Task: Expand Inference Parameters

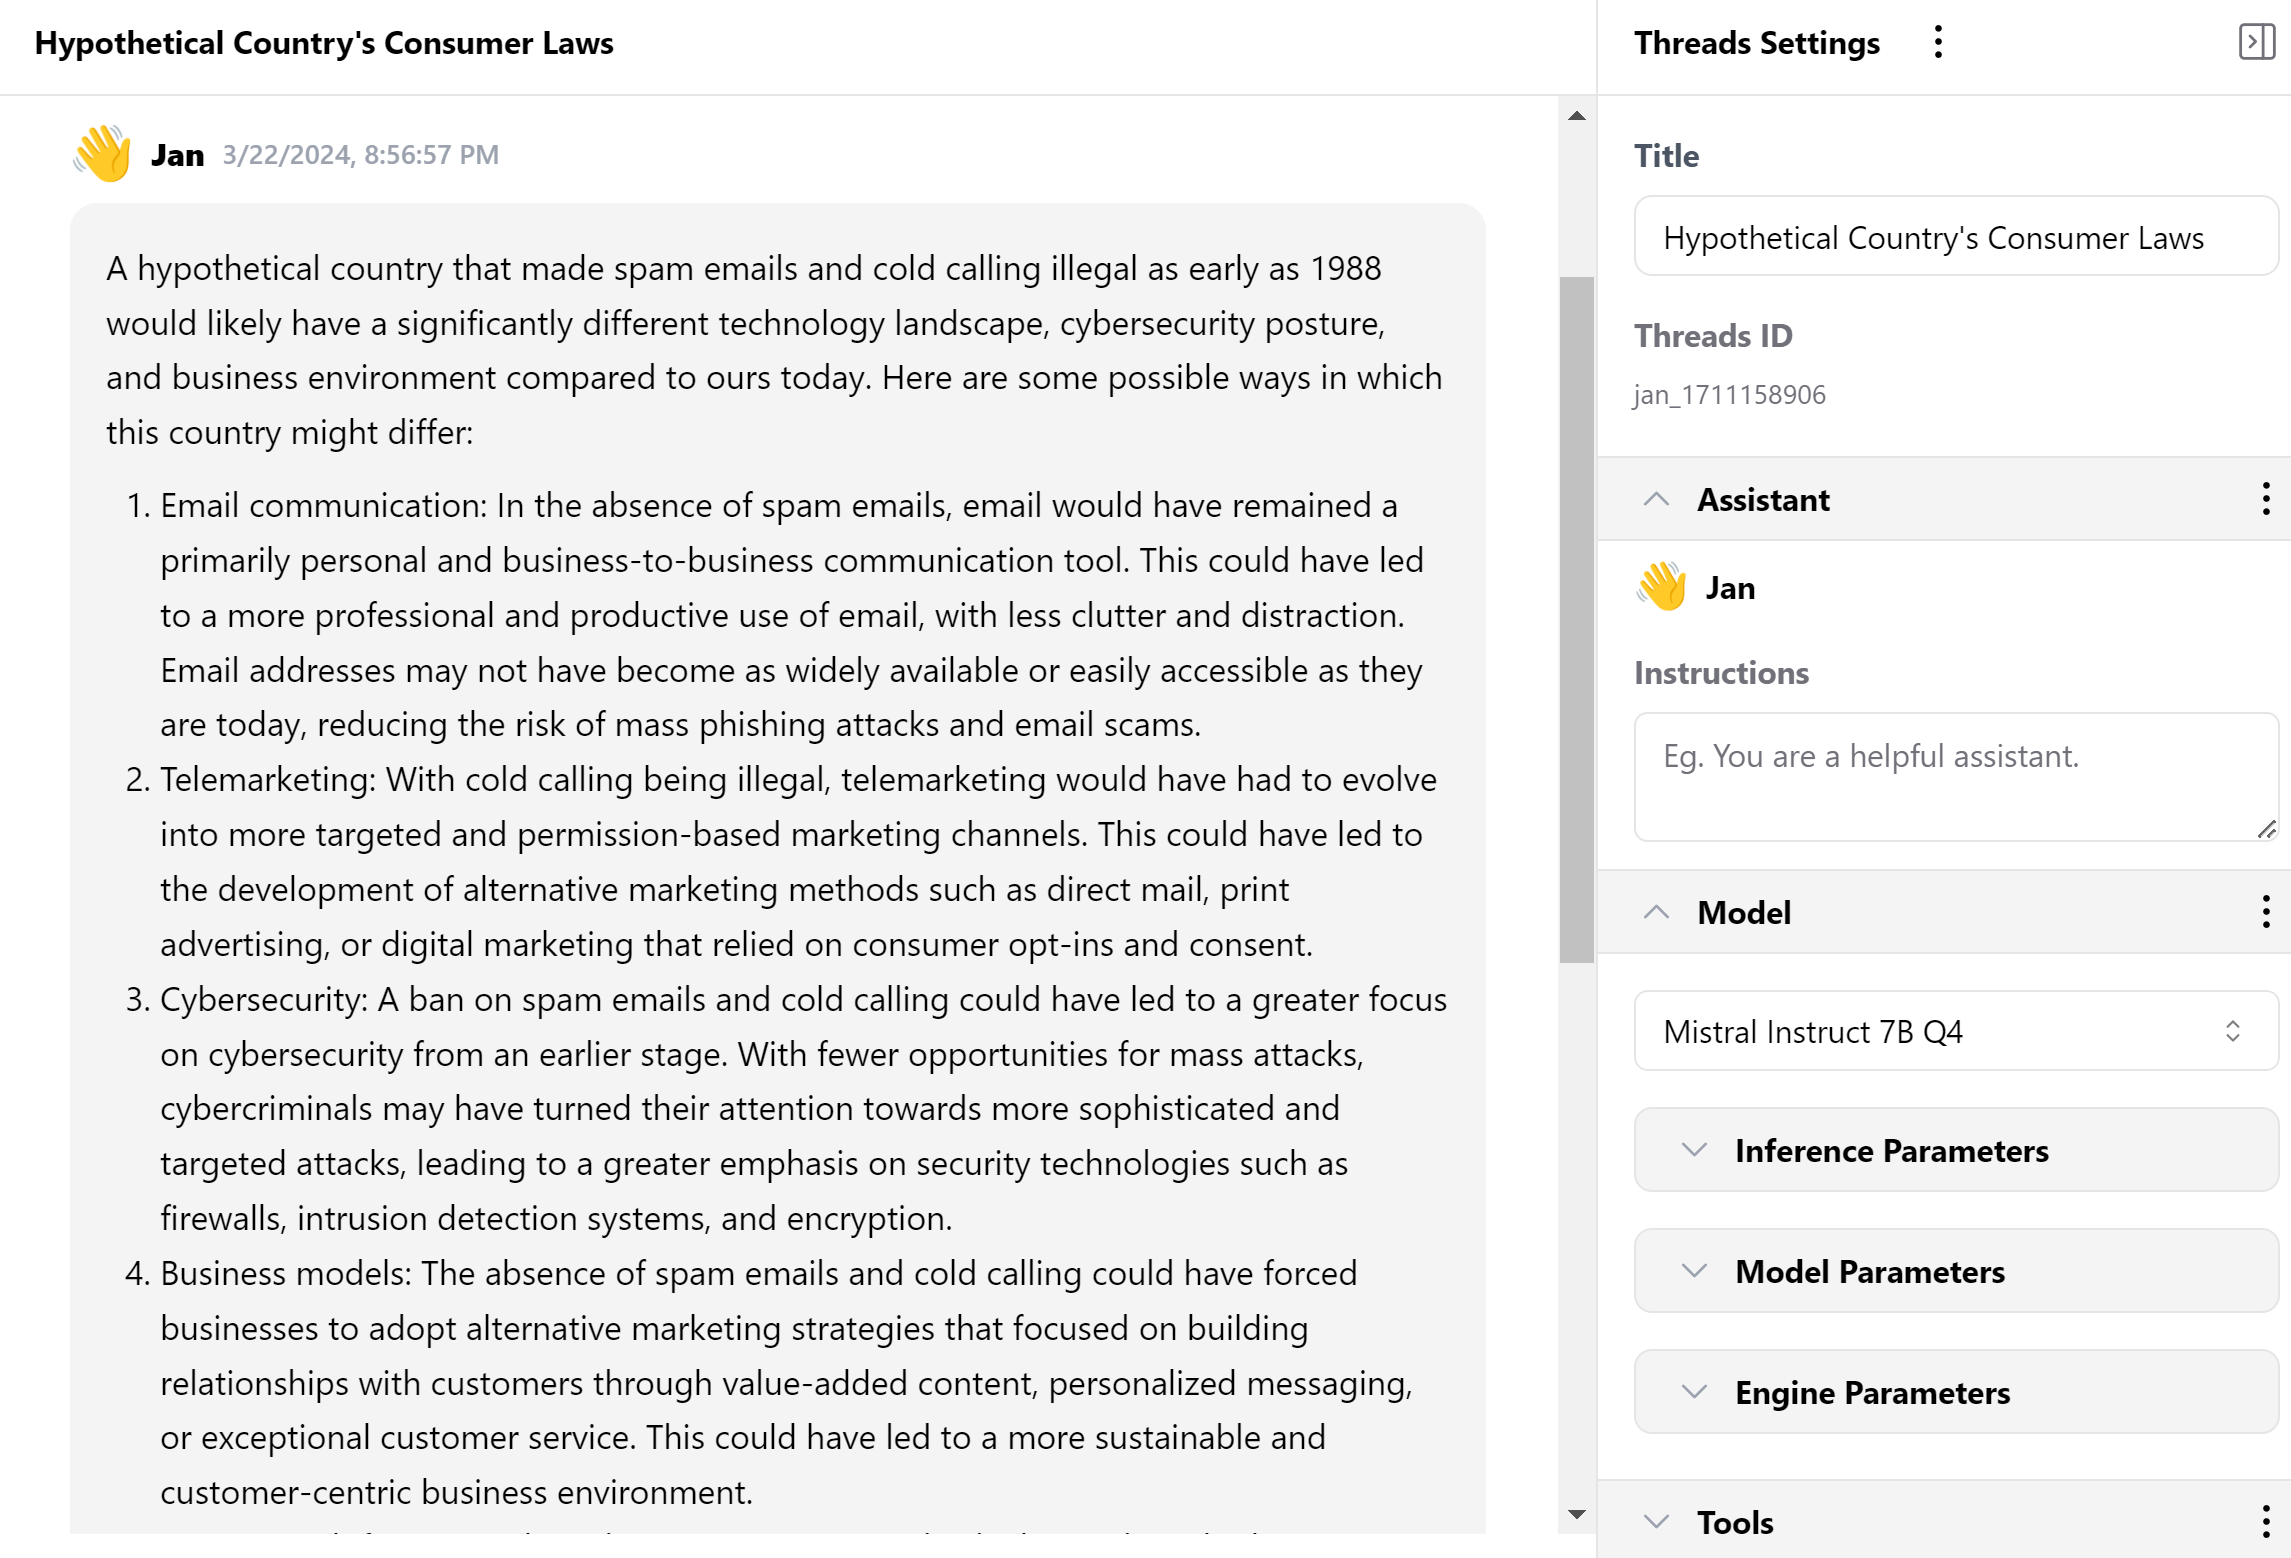Action: click(x=1956, y=1150)
